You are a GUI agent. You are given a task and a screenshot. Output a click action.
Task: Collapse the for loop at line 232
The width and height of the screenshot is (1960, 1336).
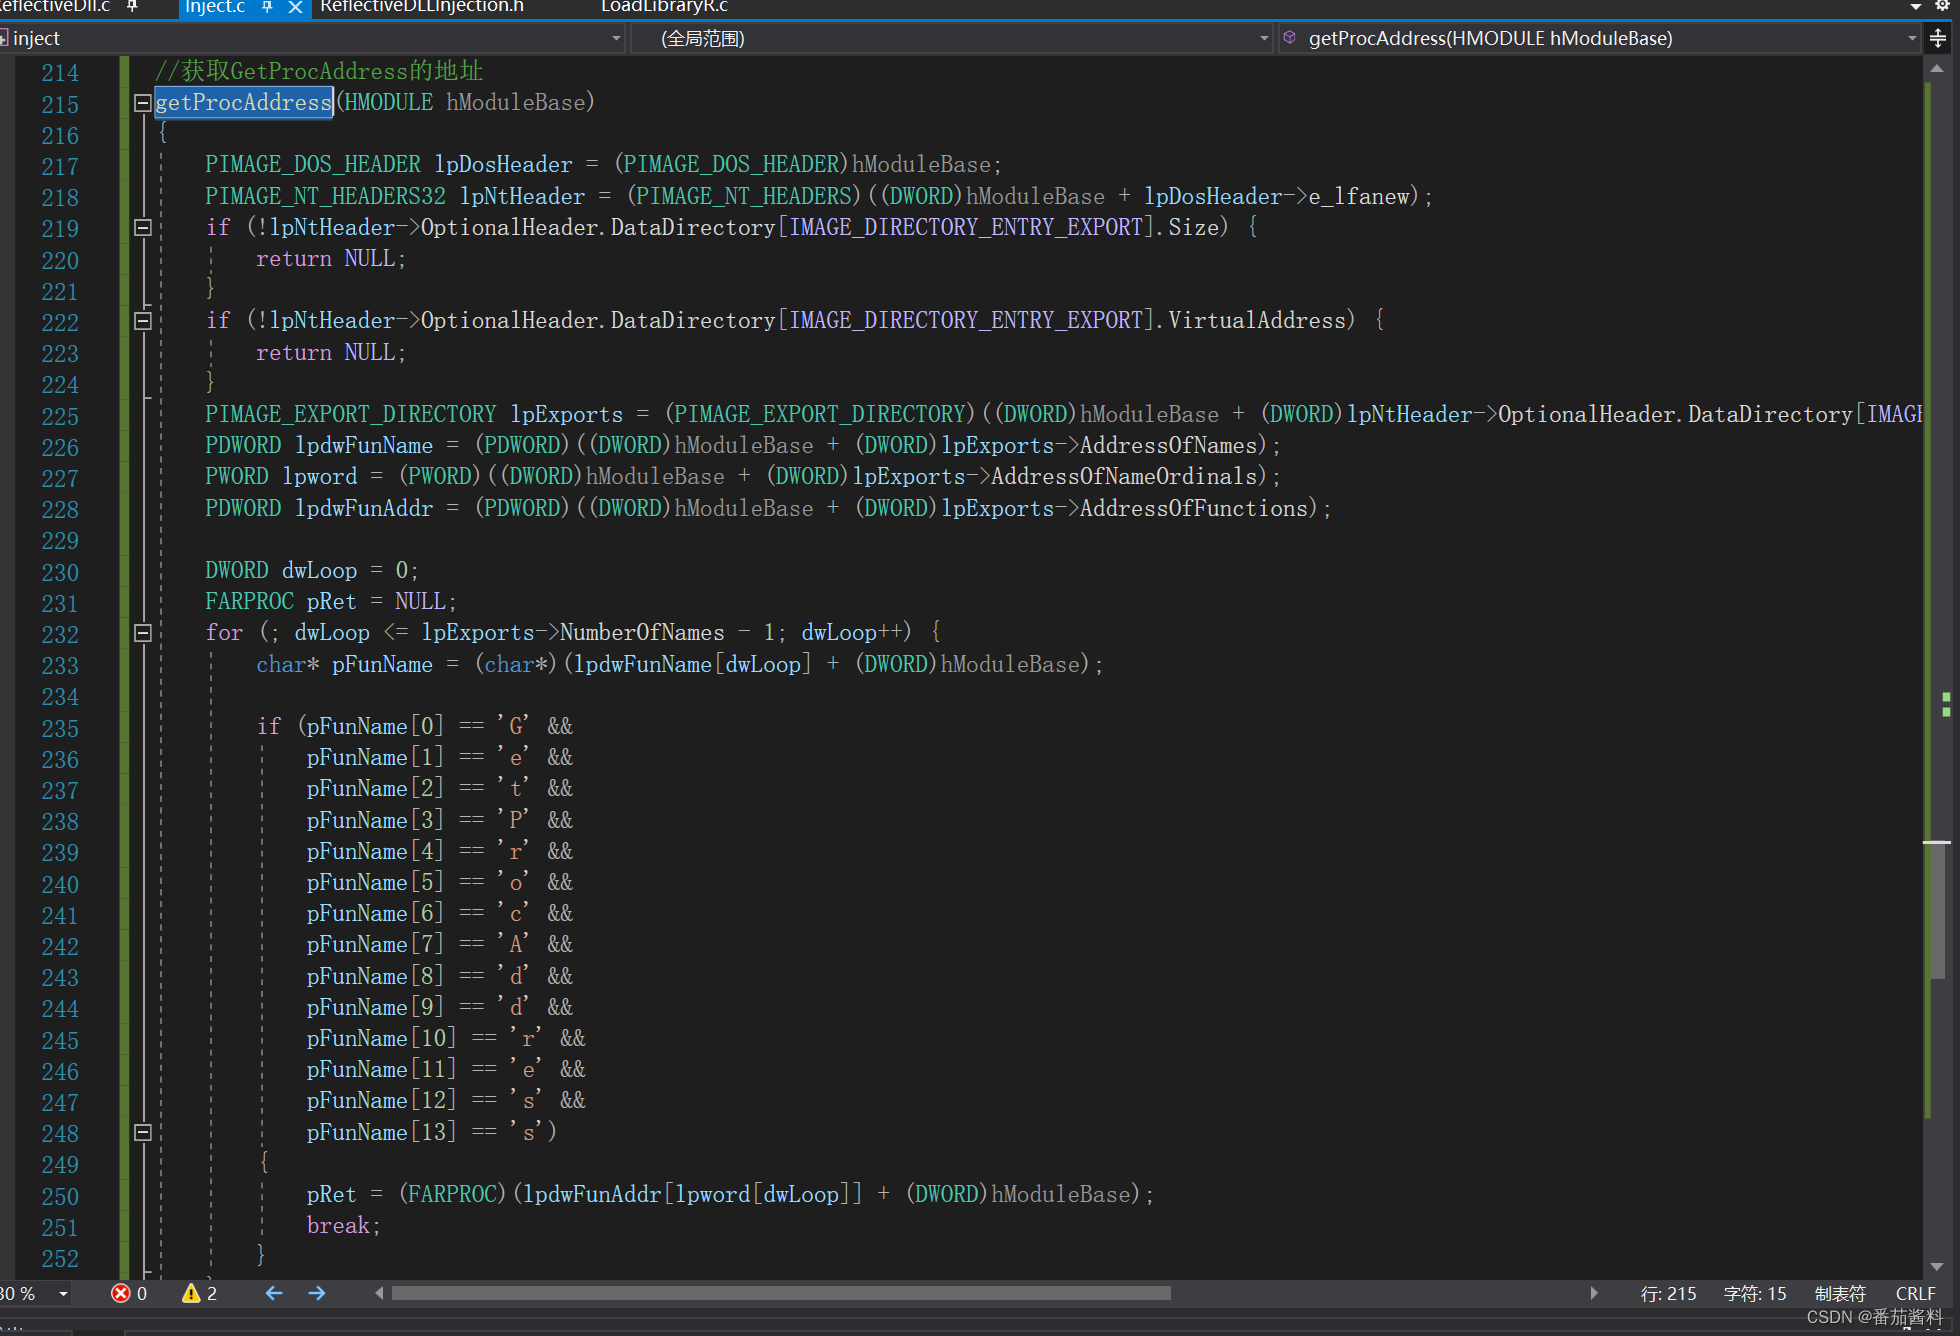coord(143,633)
